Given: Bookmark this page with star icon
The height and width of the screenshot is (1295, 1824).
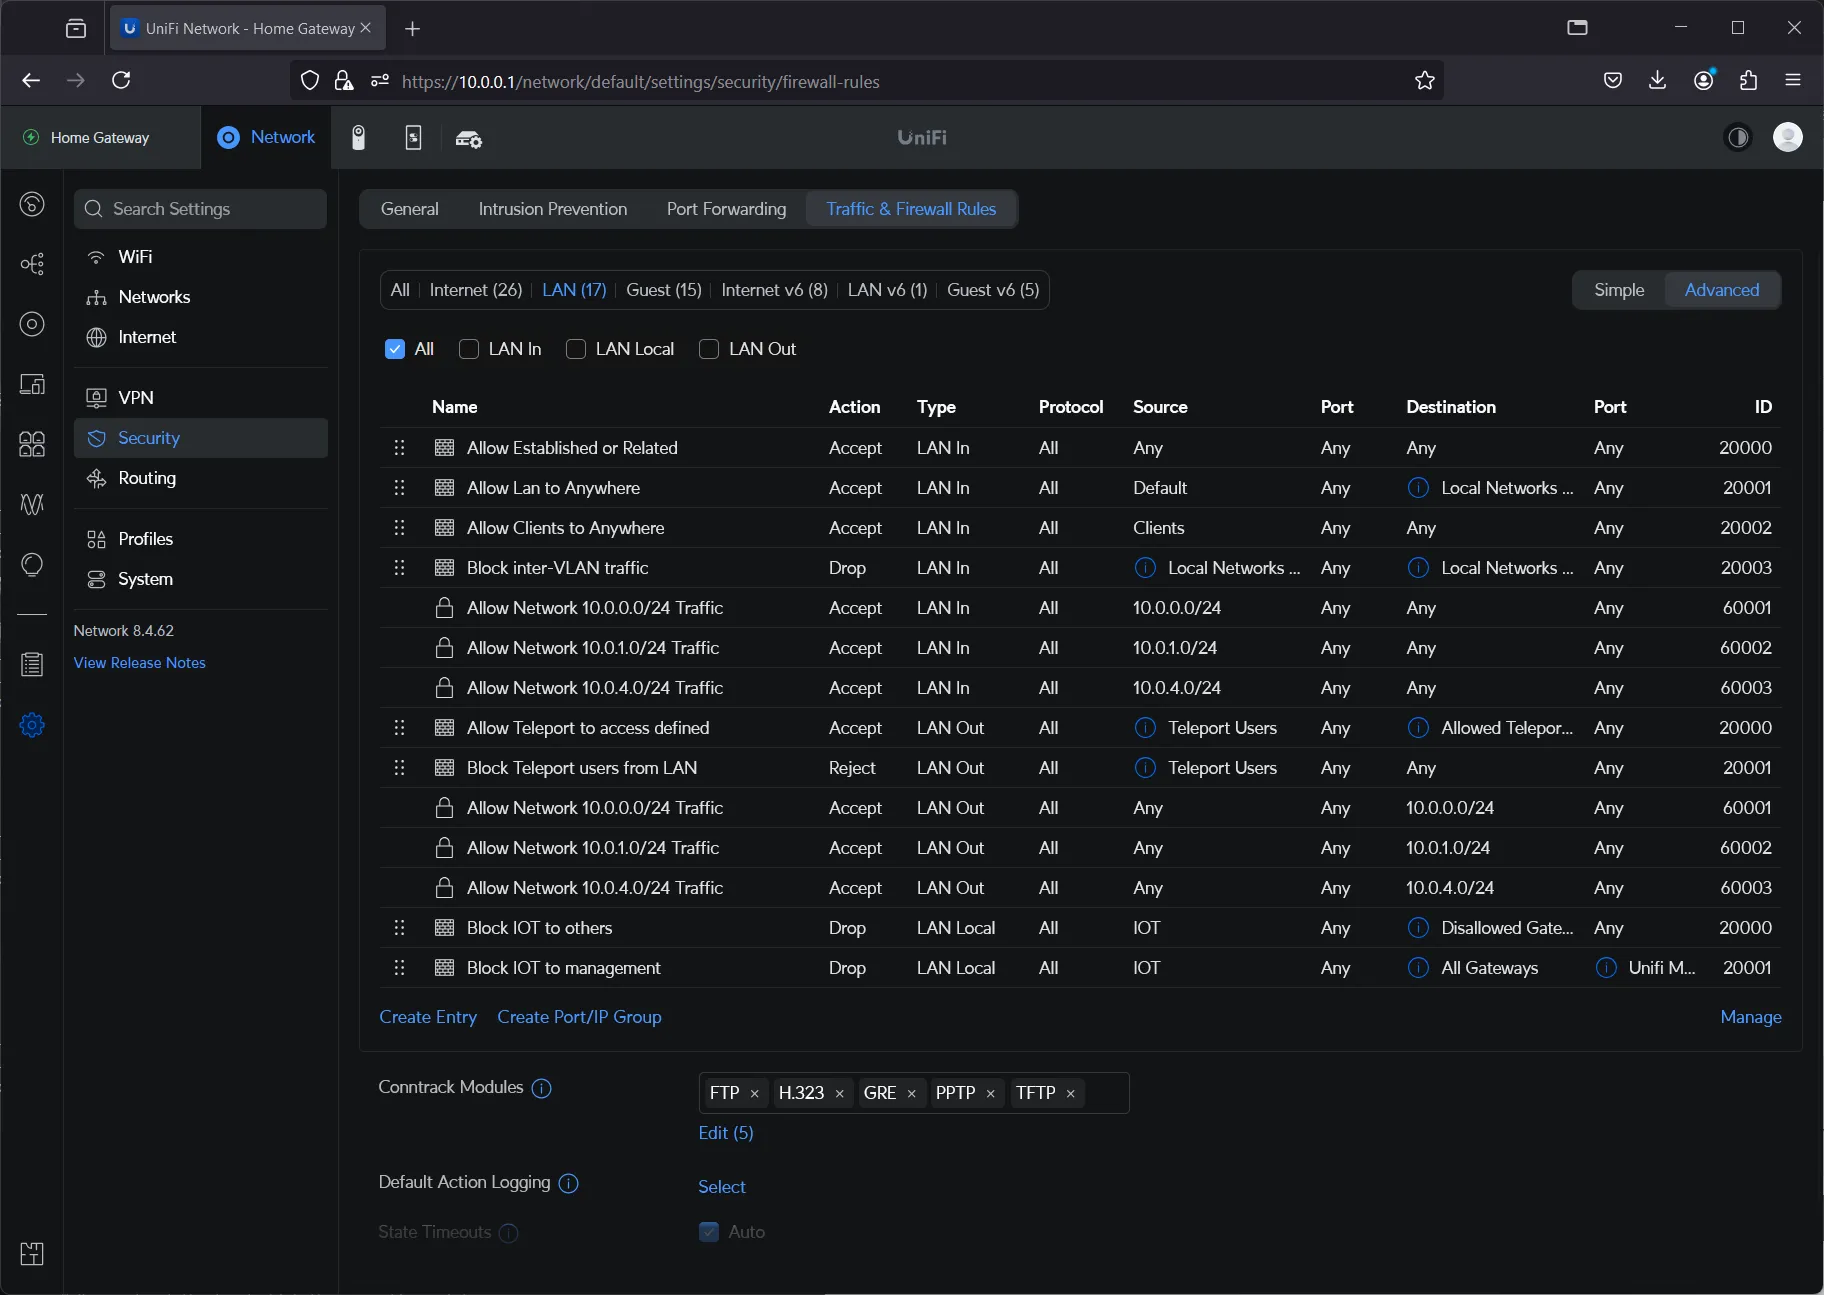Looking at the screenshot, I should click(1424, 81).
